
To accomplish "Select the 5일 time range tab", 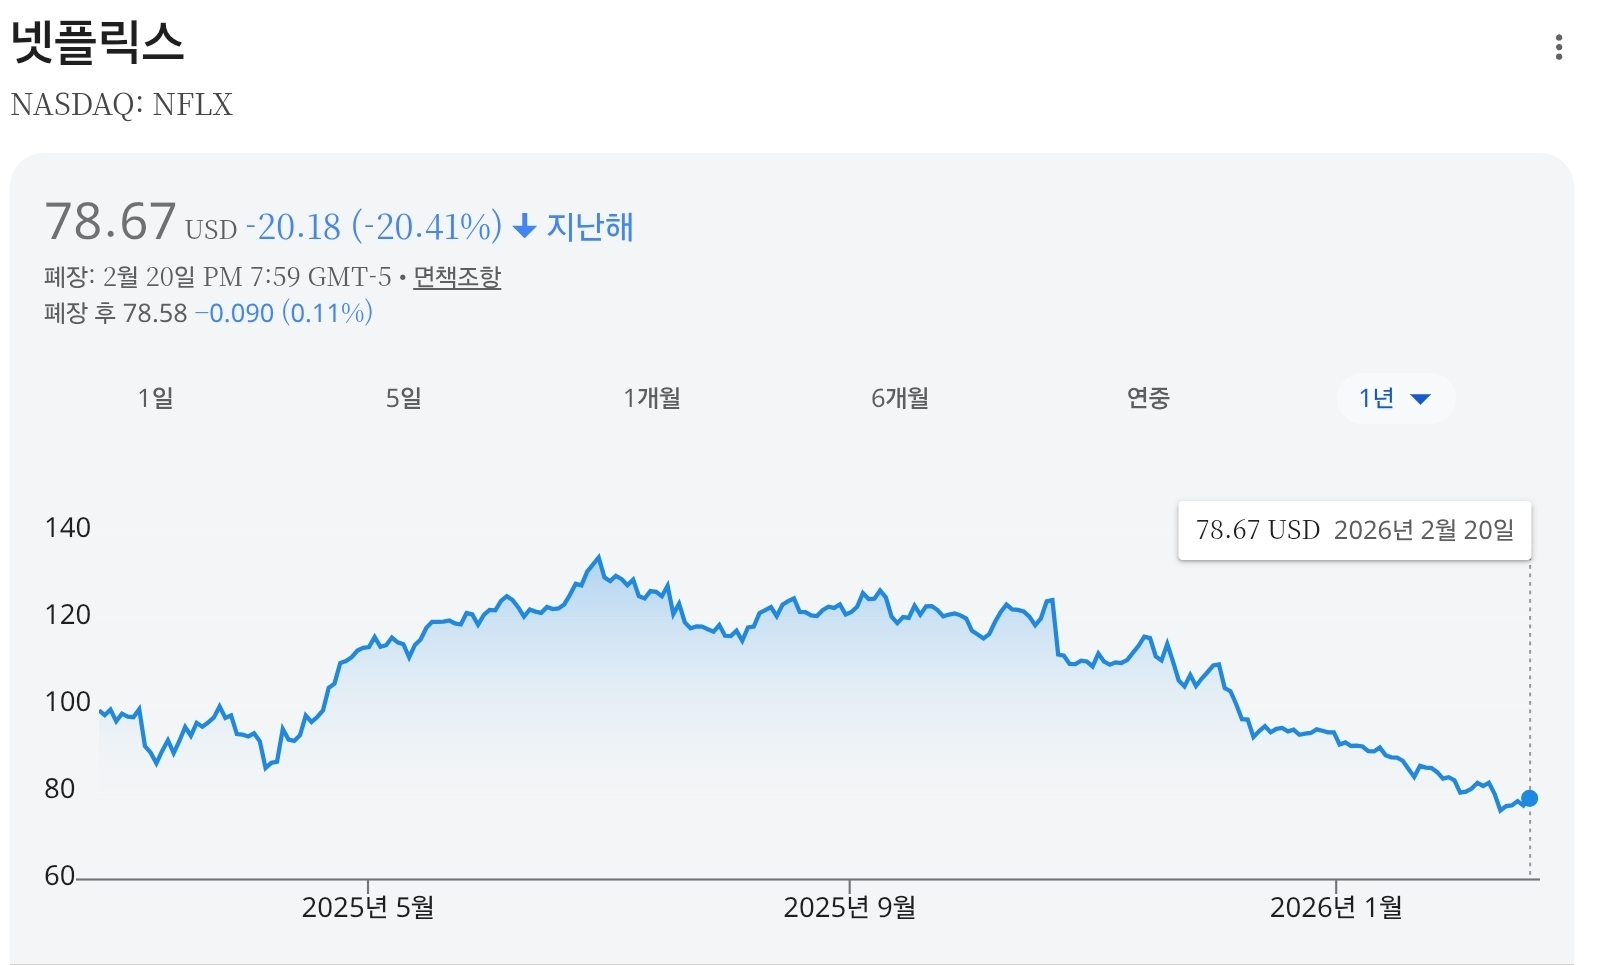I will point(404,398).
